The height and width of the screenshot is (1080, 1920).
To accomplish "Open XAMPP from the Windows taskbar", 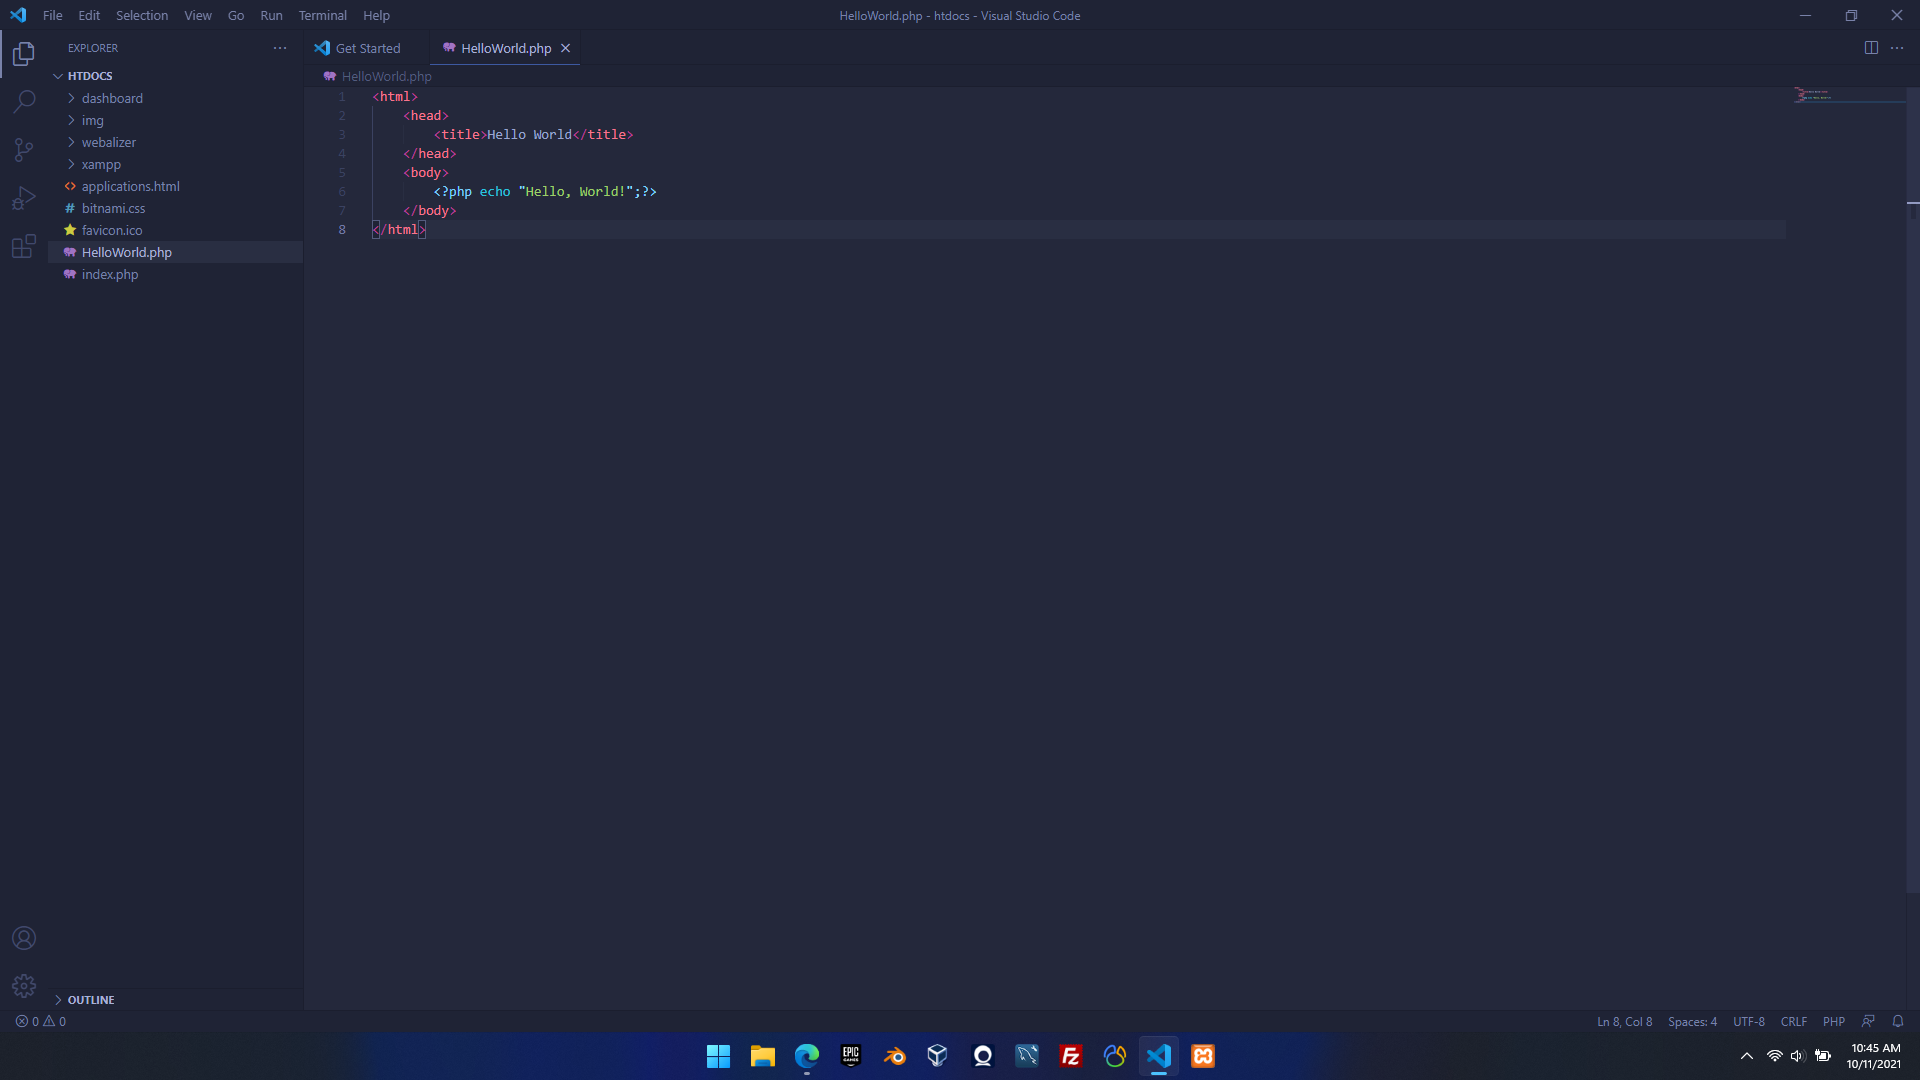I will coord(1203,1056).
